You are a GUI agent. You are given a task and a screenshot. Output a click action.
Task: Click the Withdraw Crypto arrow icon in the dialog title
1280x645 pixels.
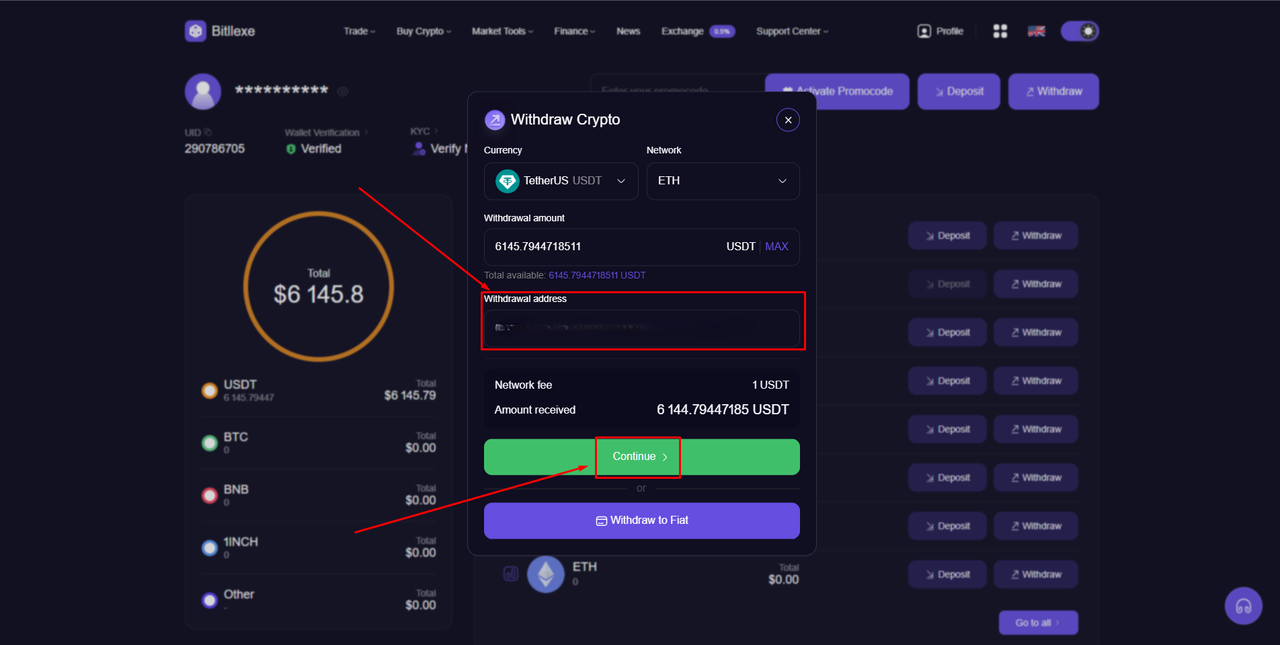[x=495, y=120]
